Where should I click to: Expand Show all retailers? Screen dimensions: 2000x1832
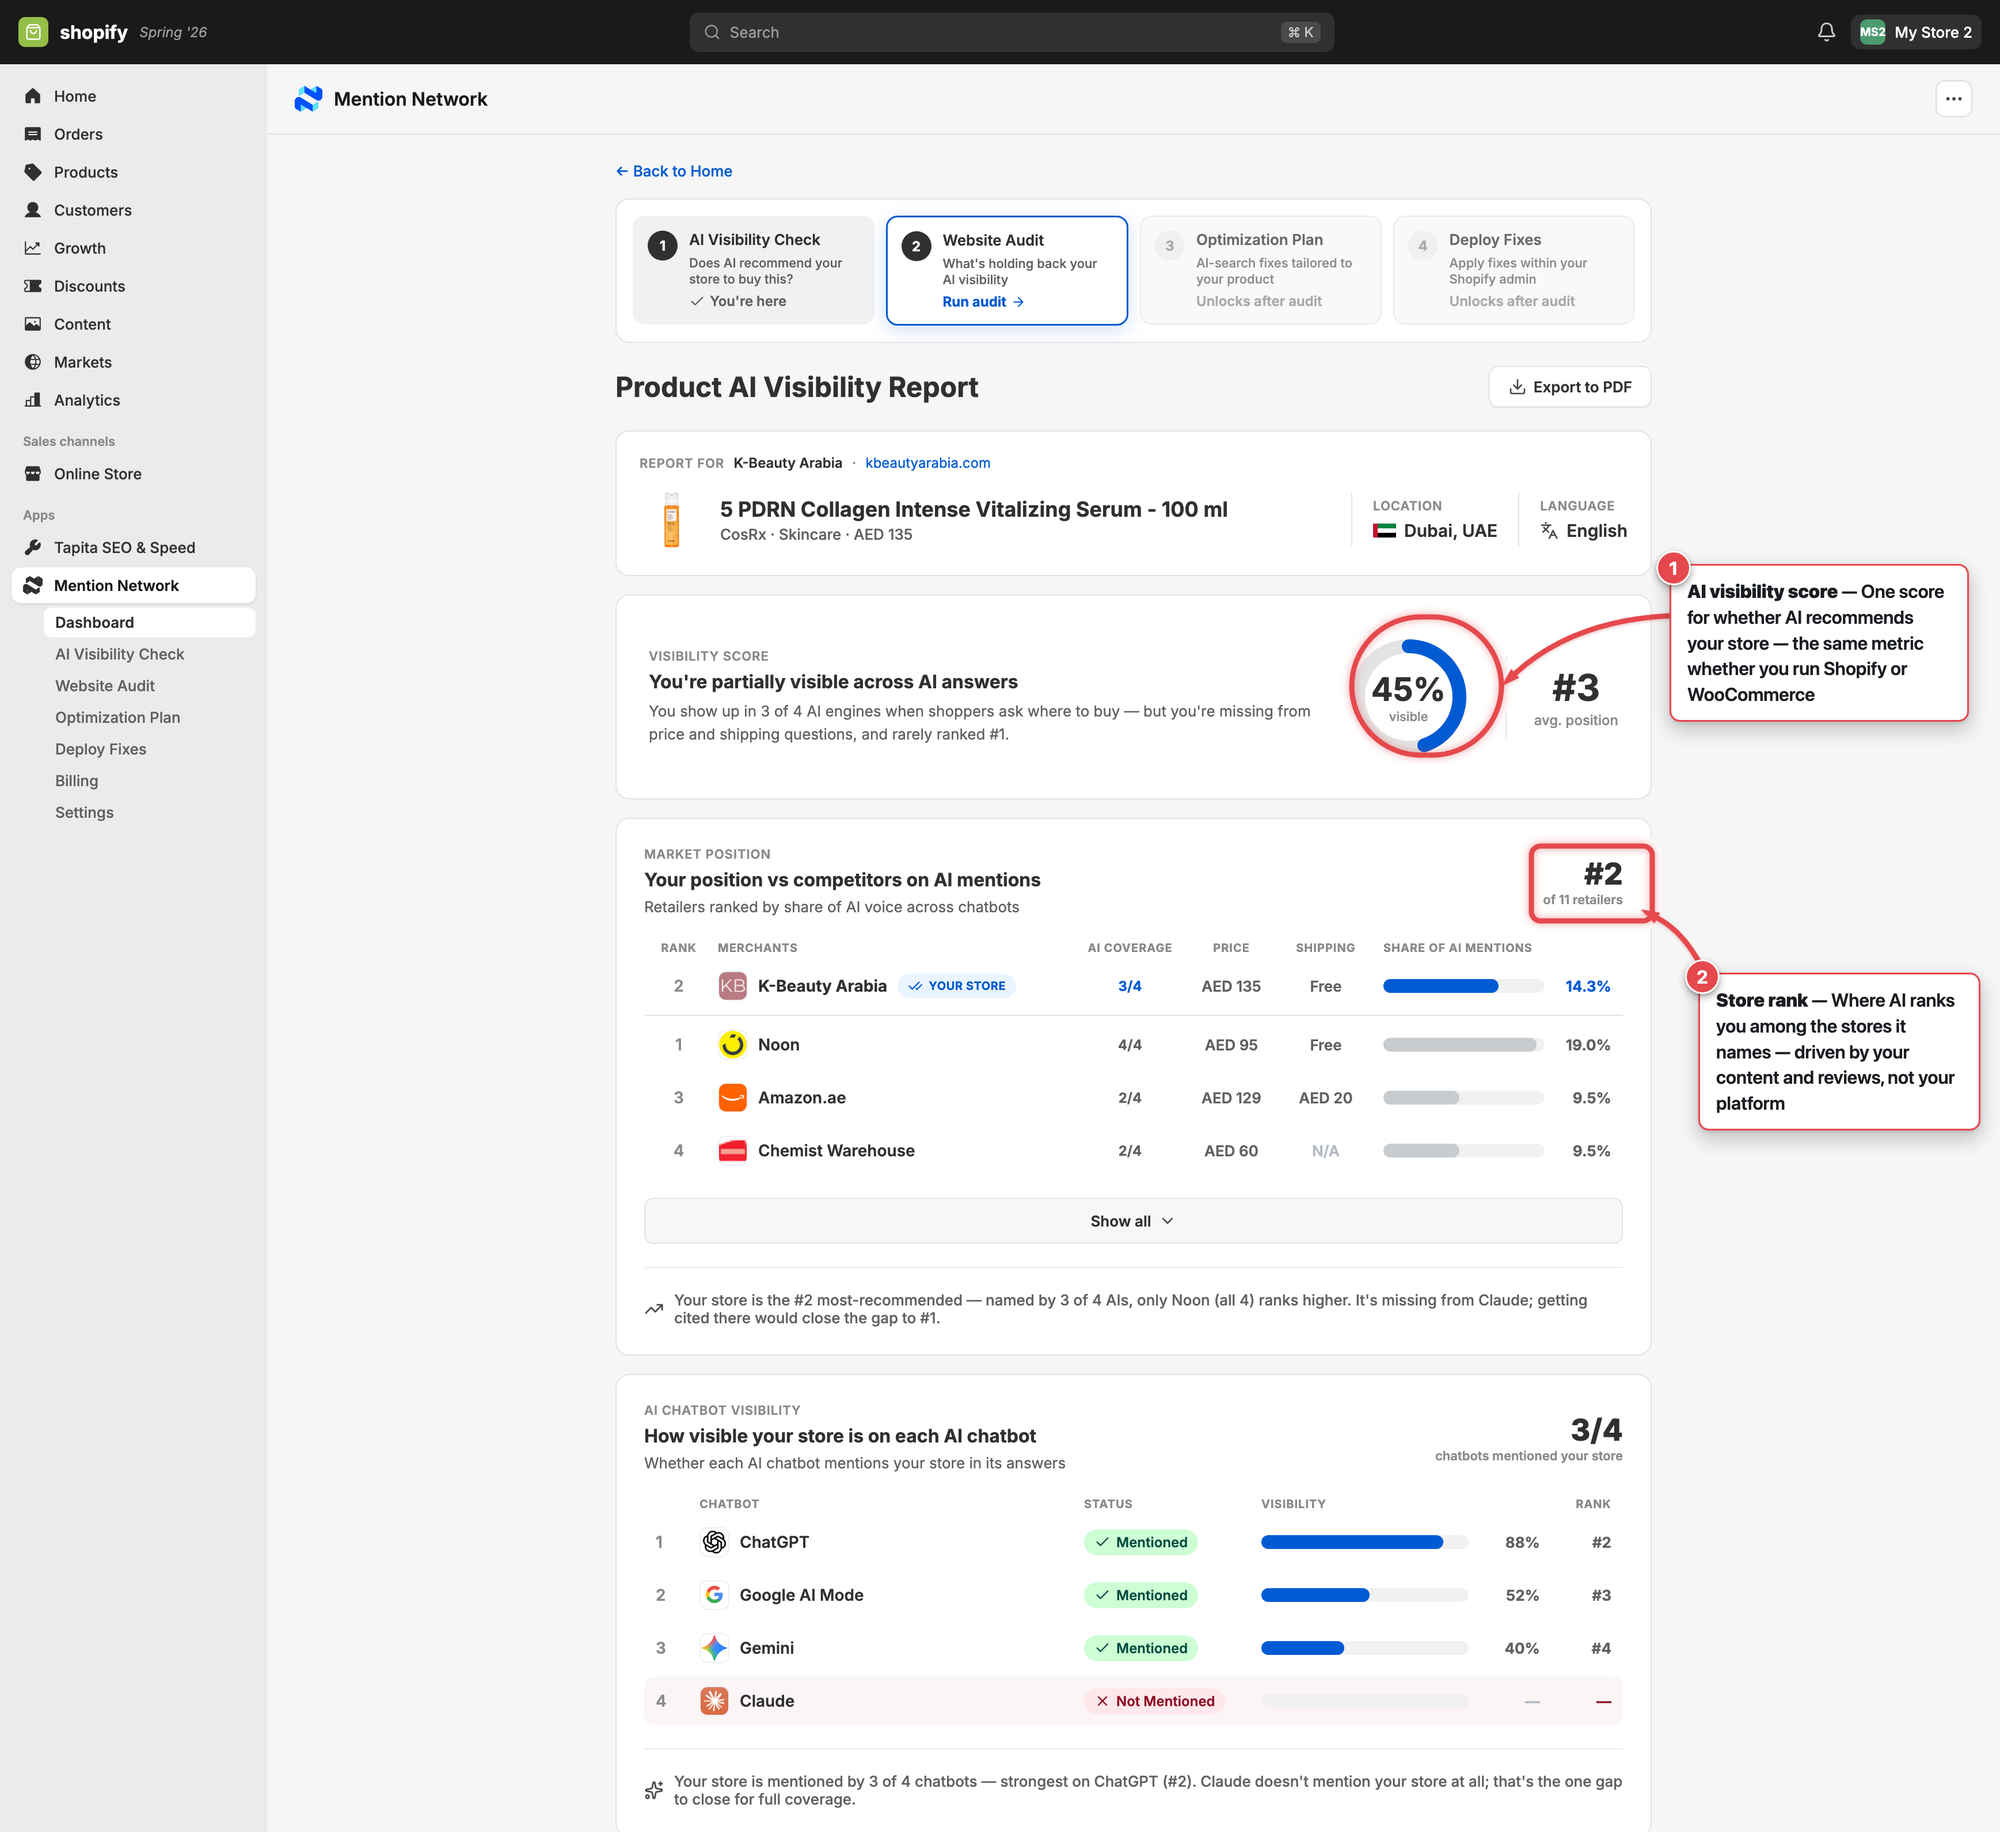point(1132,1221)
